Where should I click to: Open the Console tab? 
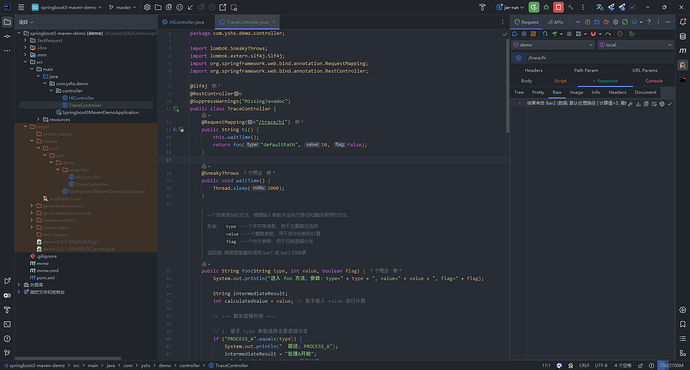[x=654, y=81]
